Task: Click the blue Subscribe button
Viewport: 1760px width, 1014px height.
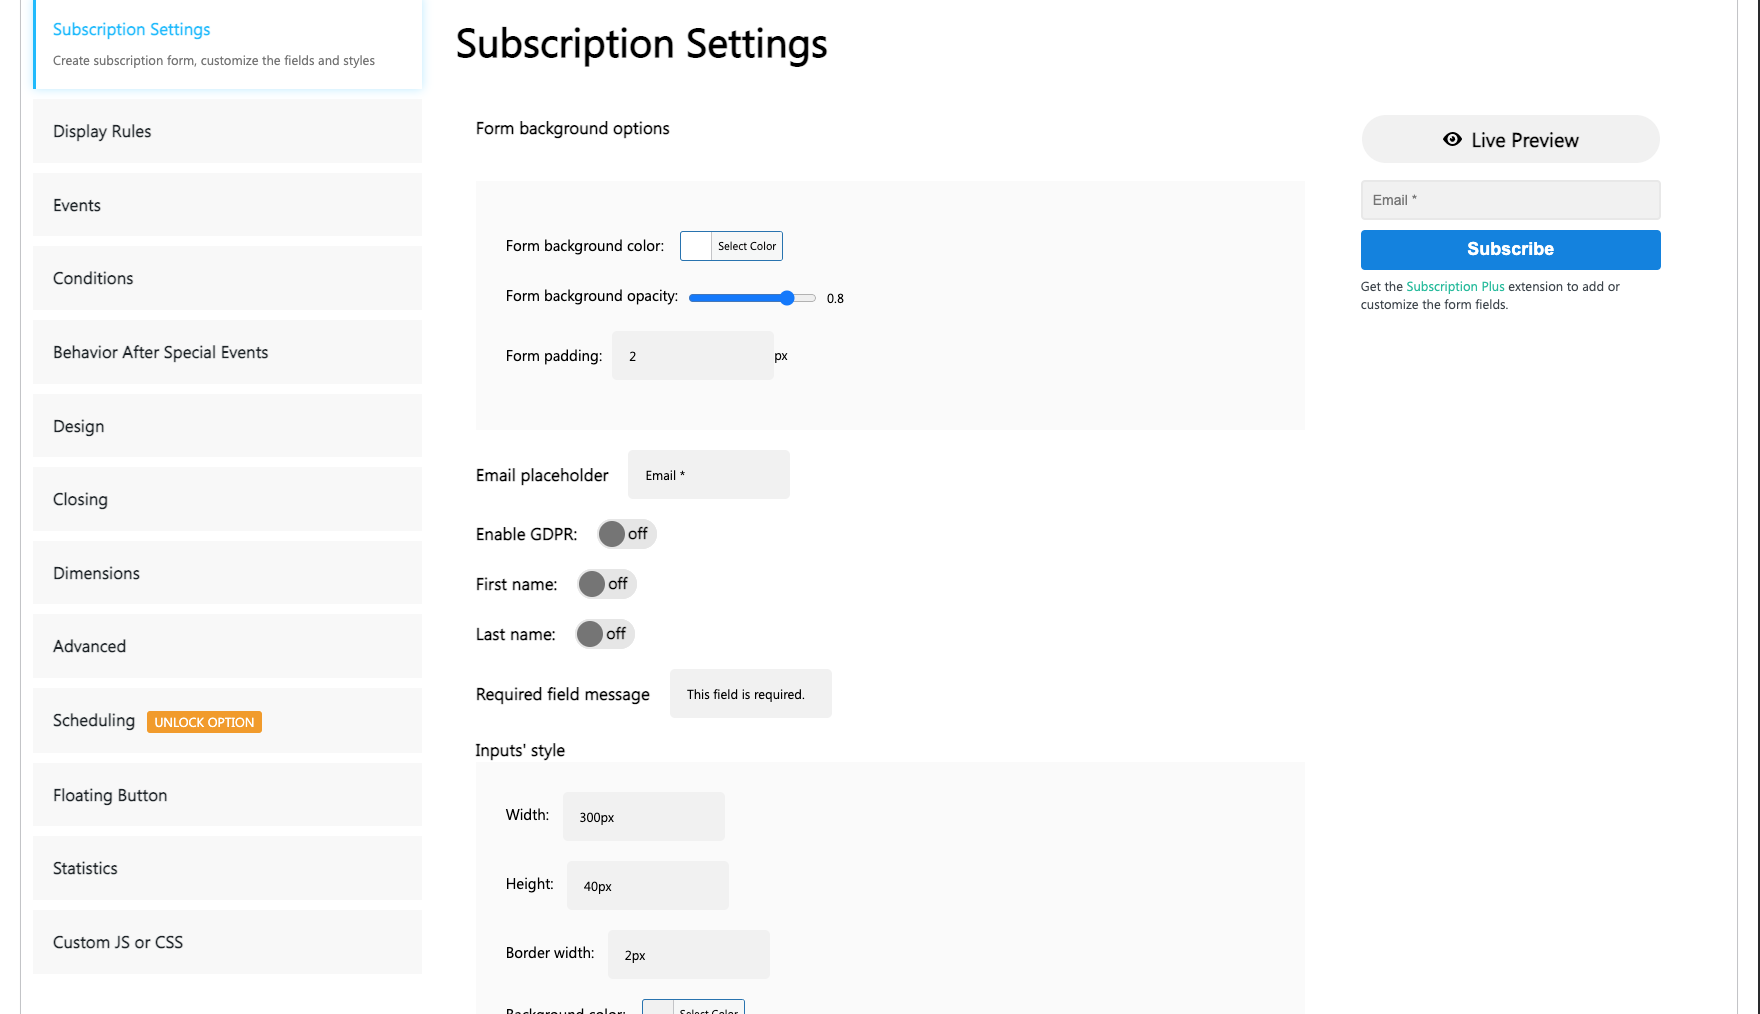Action: pos(1510,249)
